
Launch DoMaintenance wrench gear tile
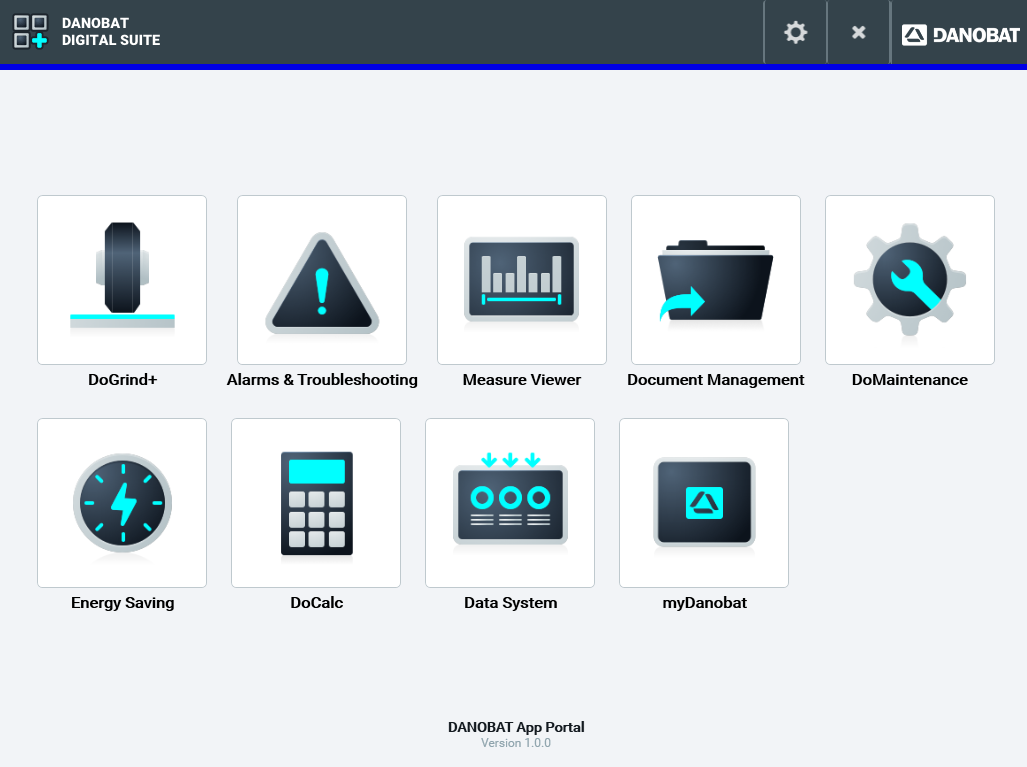(910, 280)
